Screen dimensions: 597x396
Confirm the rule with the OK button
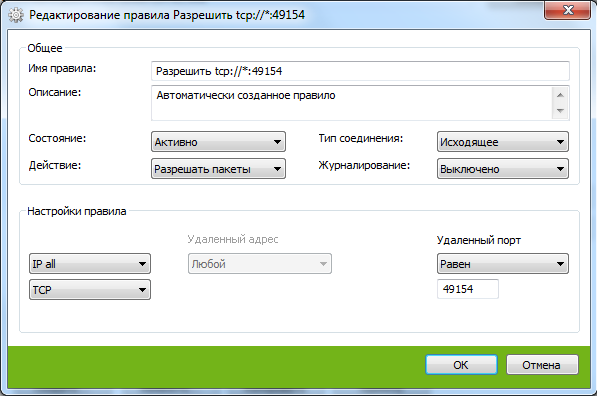click(461, 365)
